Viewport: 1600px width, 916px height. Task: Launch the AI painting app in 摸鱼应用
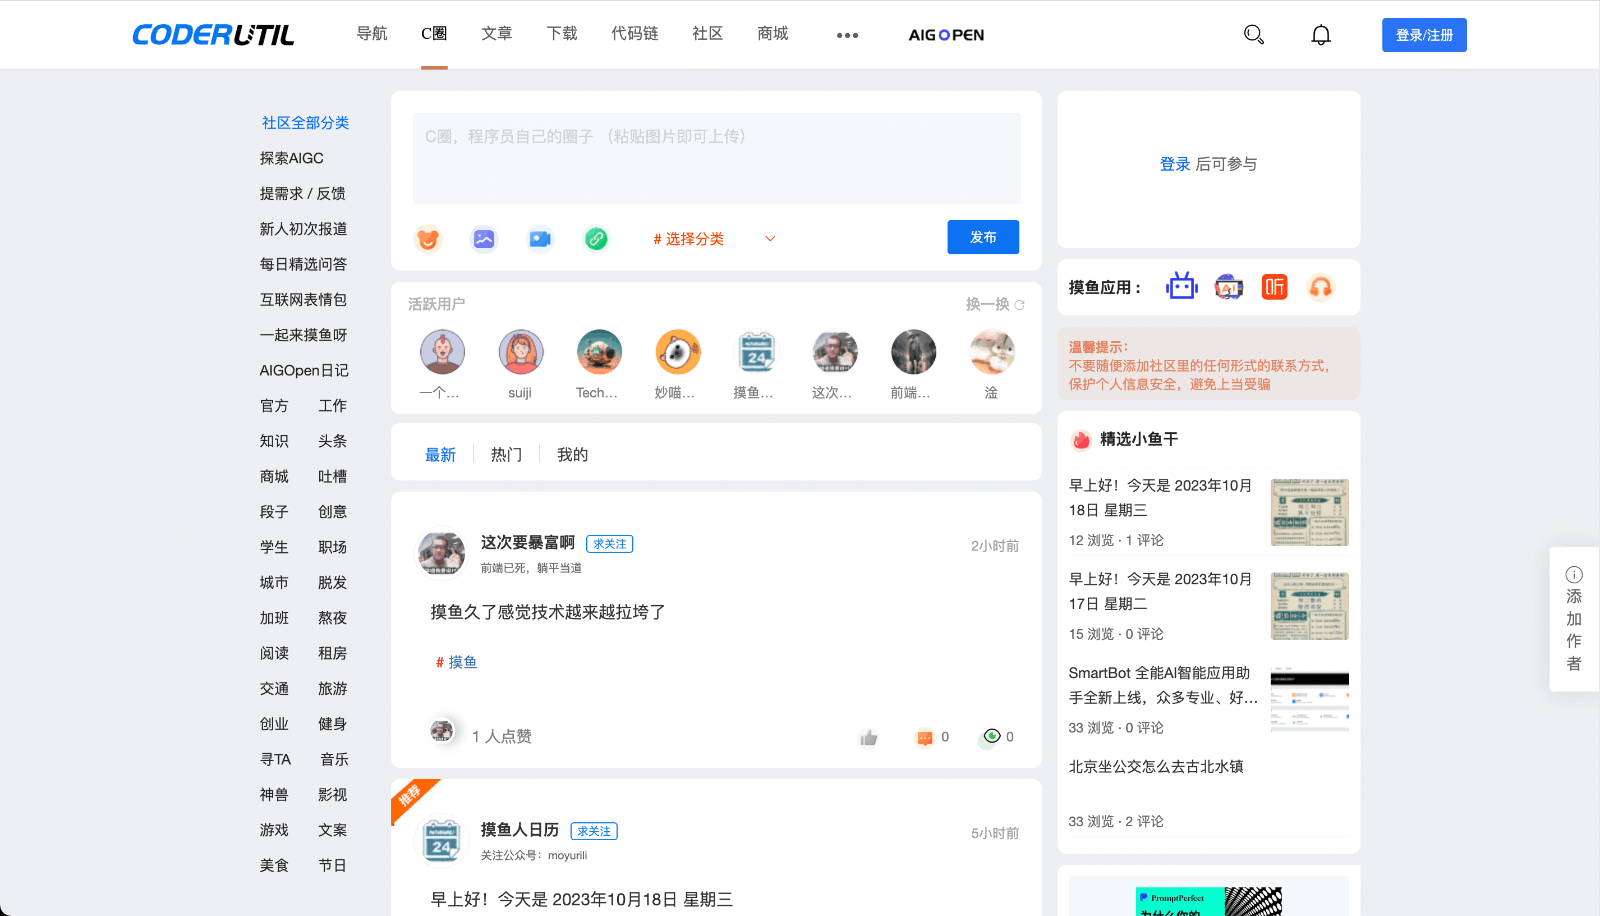(1228, 287)
